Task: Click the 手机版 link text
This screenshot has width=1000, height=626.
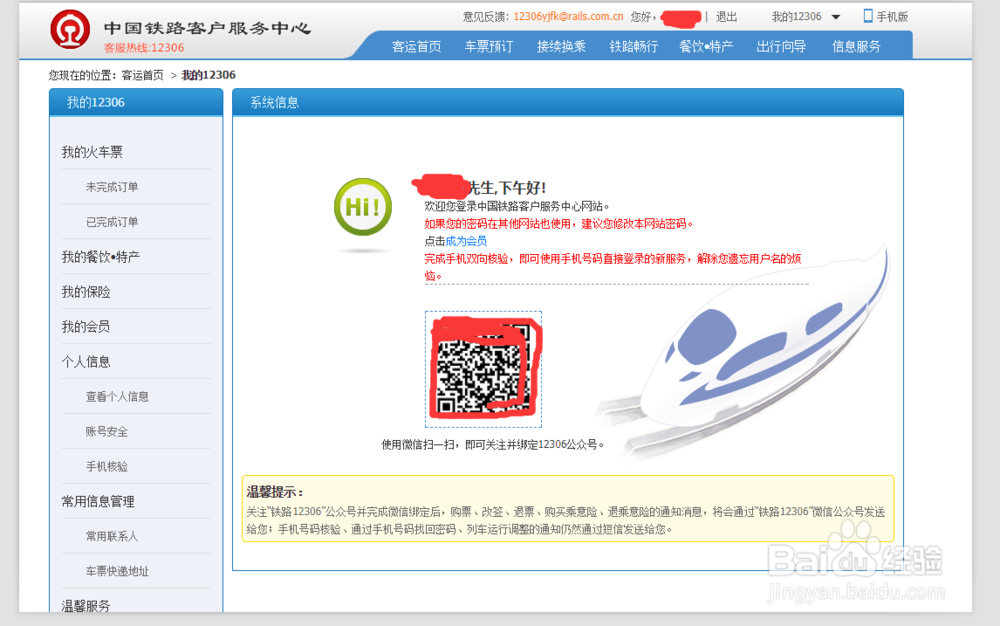Action: point(892,17)
